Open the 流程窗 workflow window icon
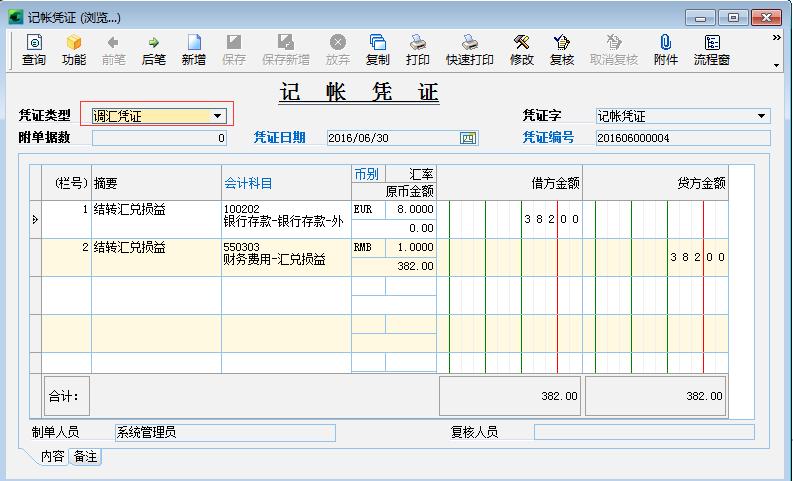This screenshot has height=481, width=793. 712,50
